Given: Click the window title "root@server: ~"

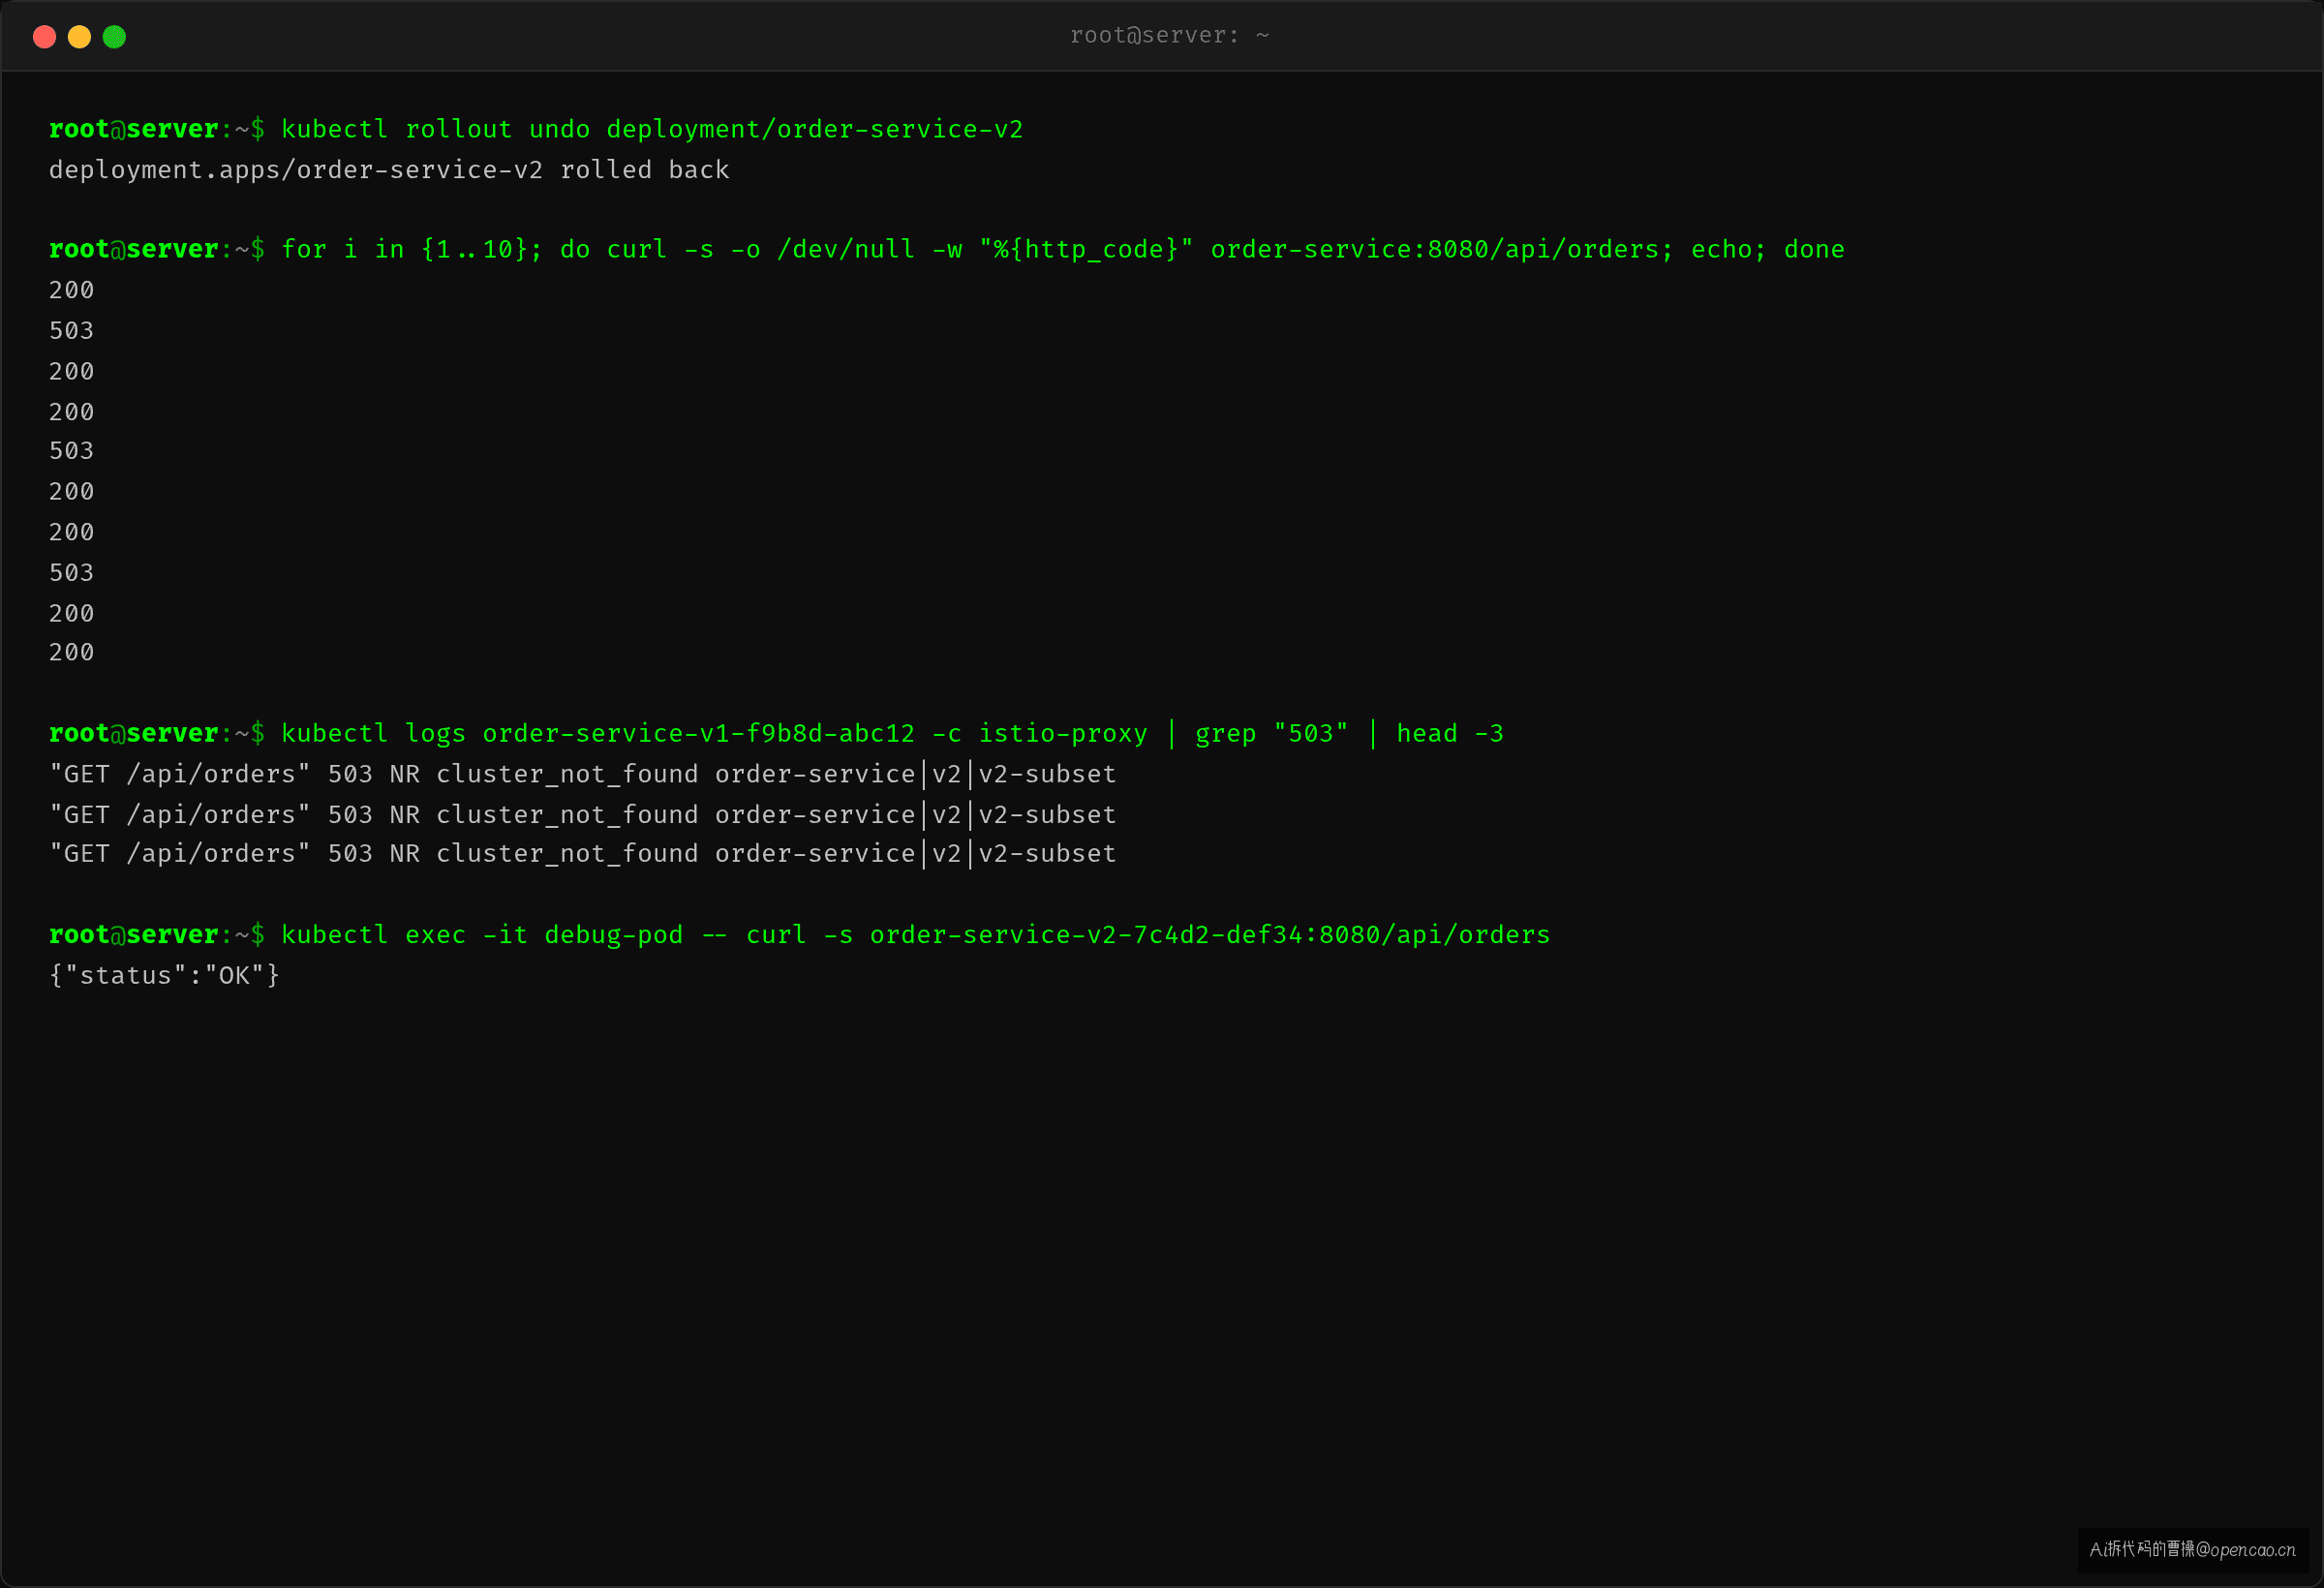Looking at the screenshot, I should [1169, 36].
